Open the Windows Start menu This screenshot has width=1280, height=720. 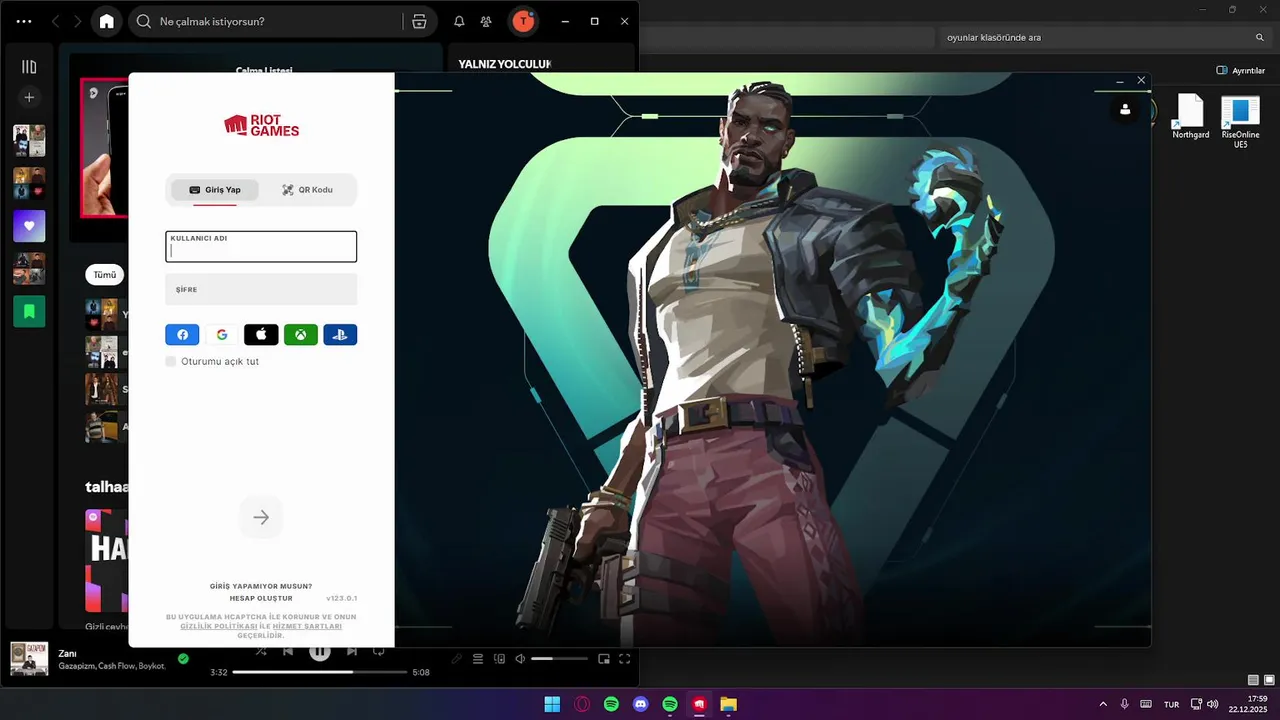point(552,704)
